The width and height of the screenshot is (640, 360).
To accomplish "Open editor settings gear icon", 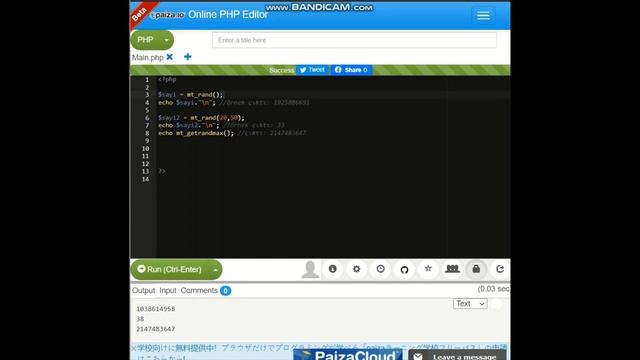I will (x=356, y=269).
